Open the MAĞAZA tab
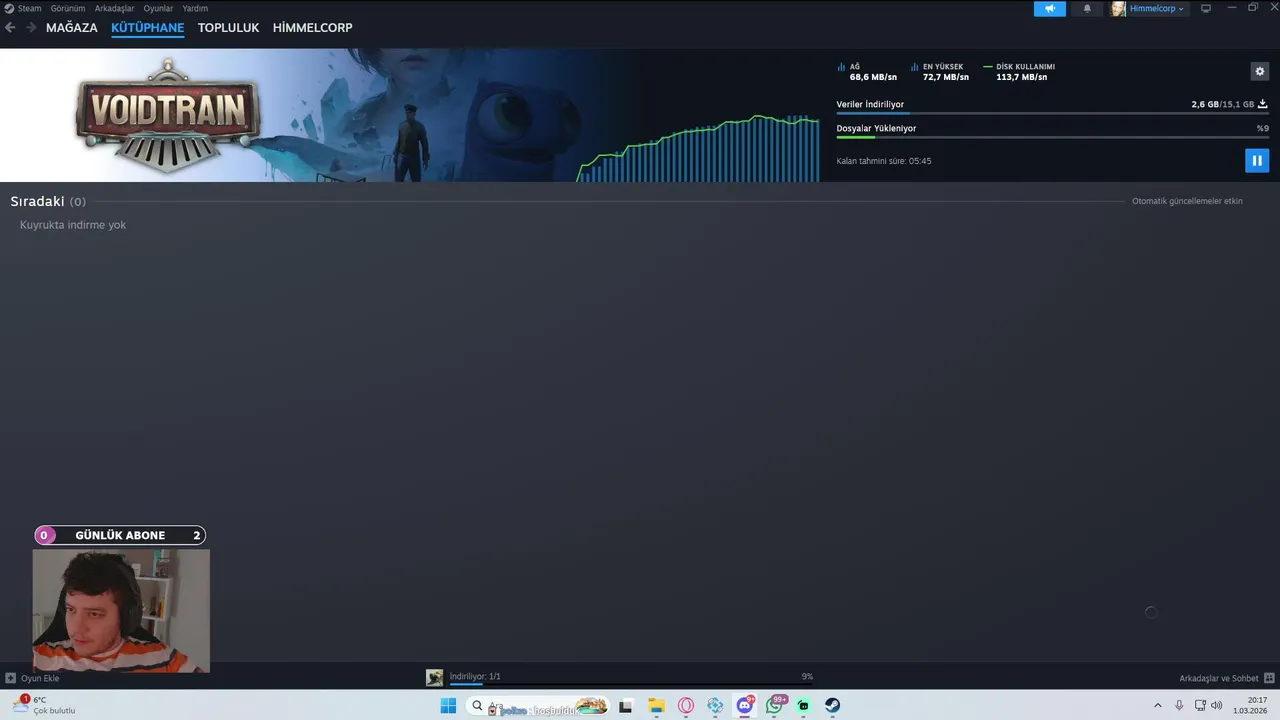Viewport: 1280px width, 720px height. click(x=72, y=28)
